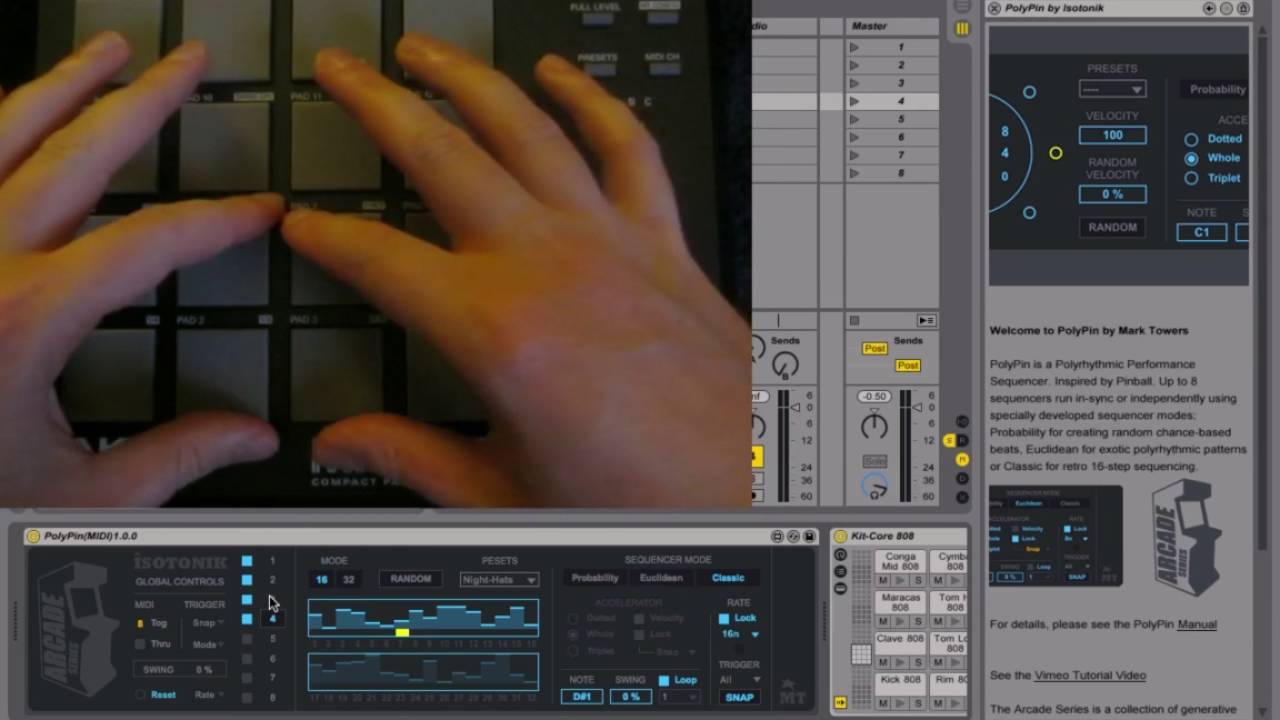Open the global Rate dropdown near Reset
The height and width of the screenshot is (720, 1280).
click(x=207, y=695)
